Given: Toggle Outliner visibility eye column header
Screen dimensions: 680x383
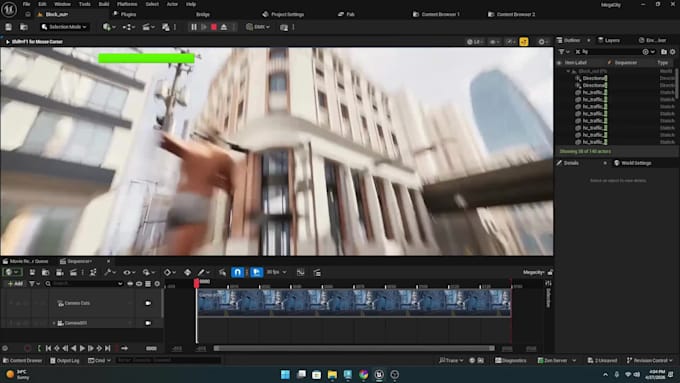Looking at the screenshot, I should pyautogui.click(x=559, y=62).
